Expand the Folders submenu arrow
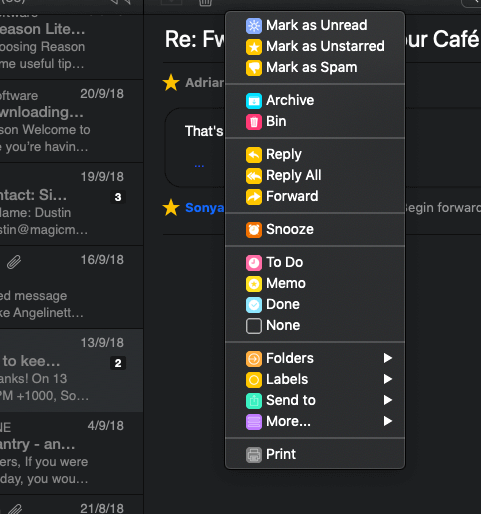This screenshot has width=481, height=514. 387,358
